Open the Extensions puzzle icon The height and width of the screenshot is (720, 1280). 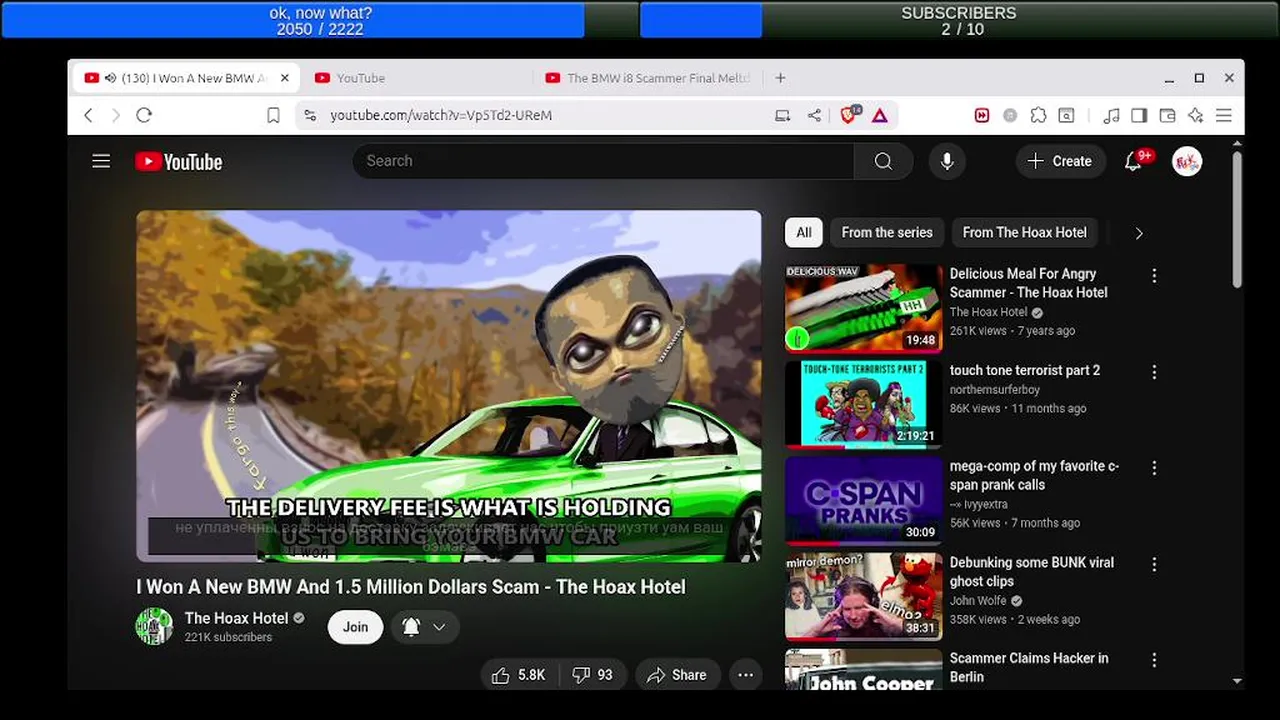click(x=1038, y=115)
